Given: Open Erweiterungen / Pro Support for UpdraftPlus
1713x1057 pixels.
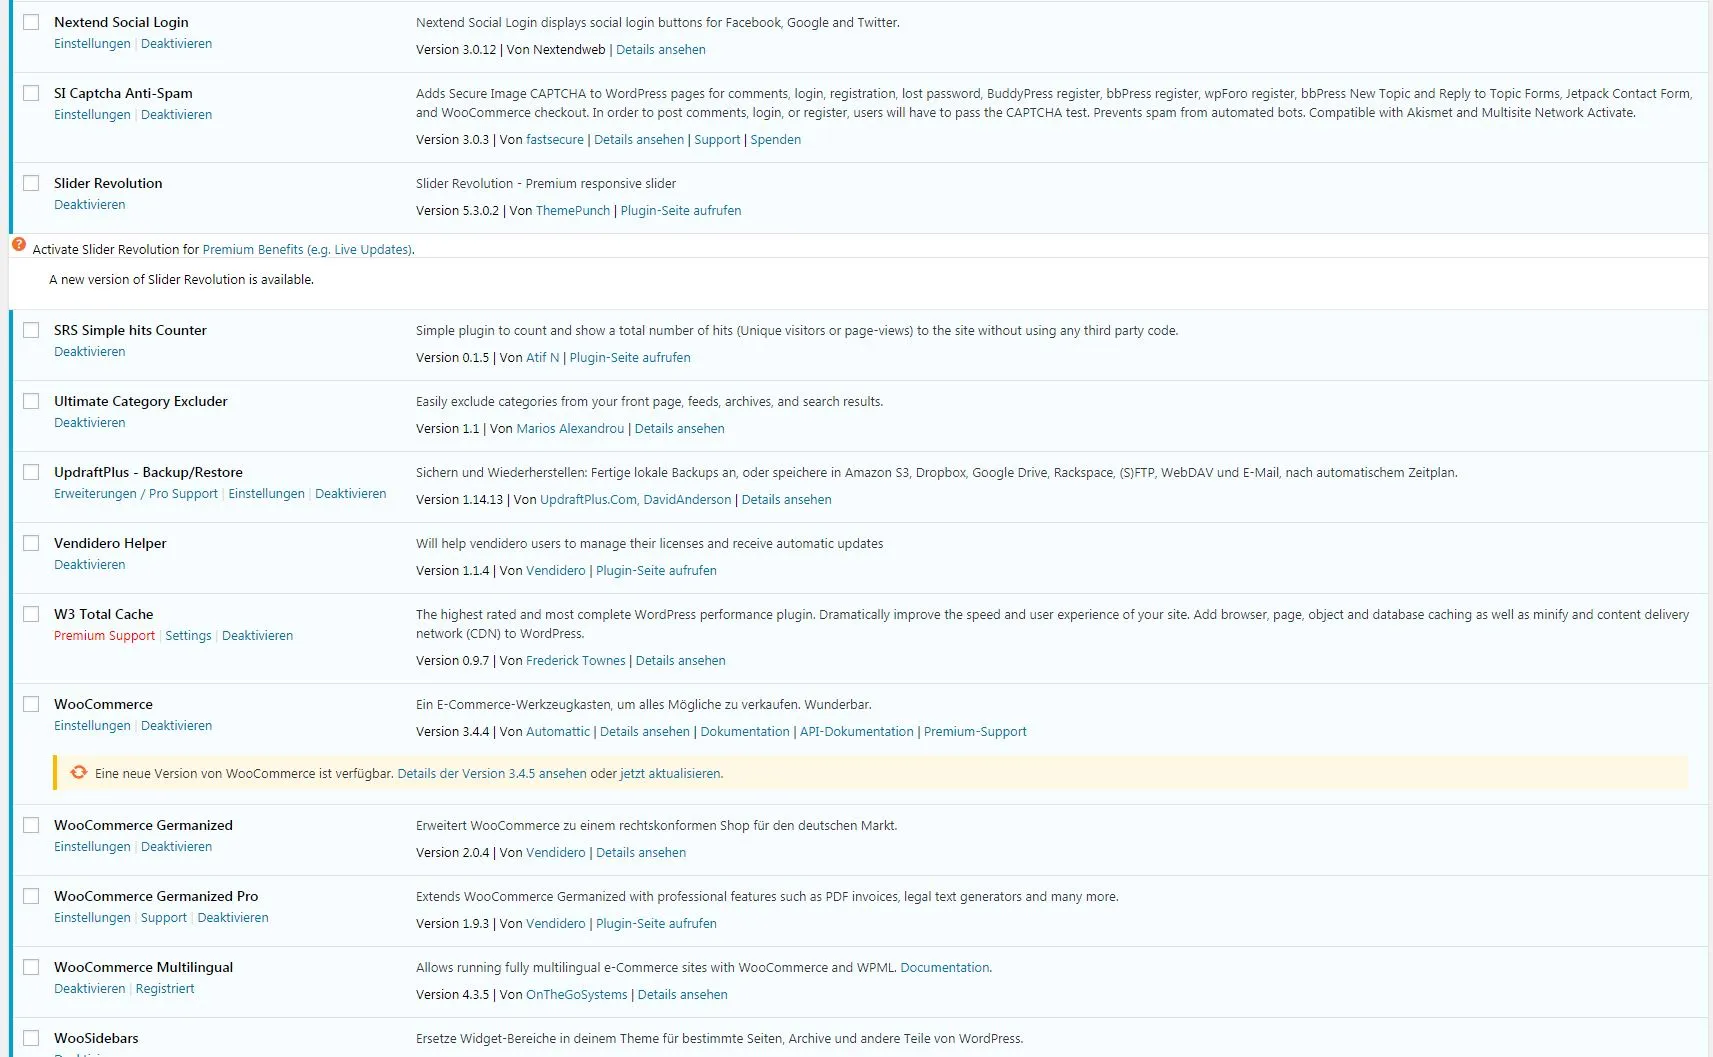Looking at the screenshot, I should pos(136,494).
